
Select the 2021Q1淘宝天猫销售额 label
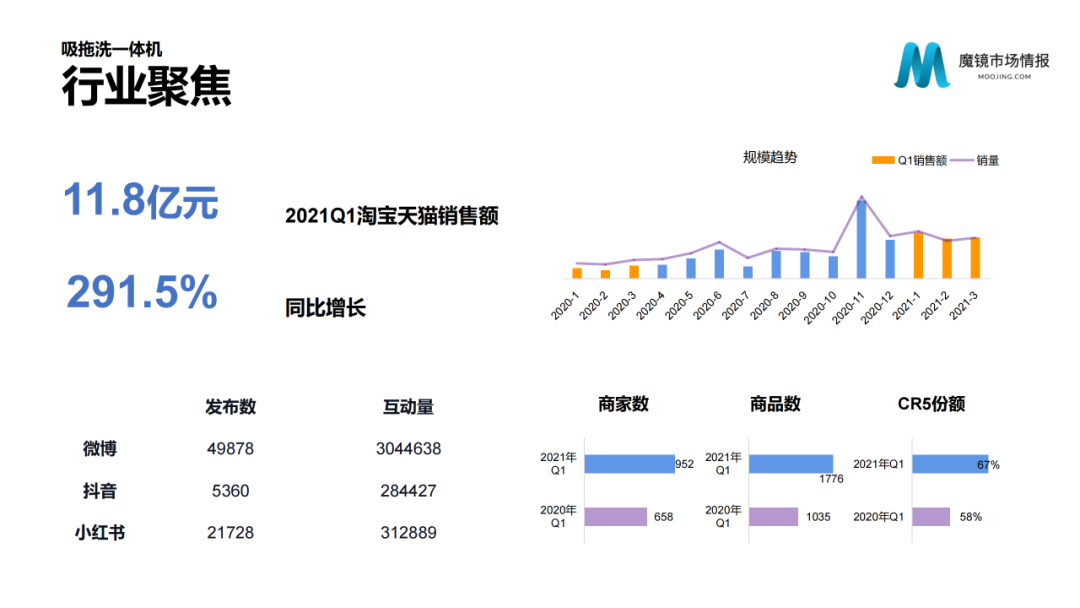click(391, 216)
